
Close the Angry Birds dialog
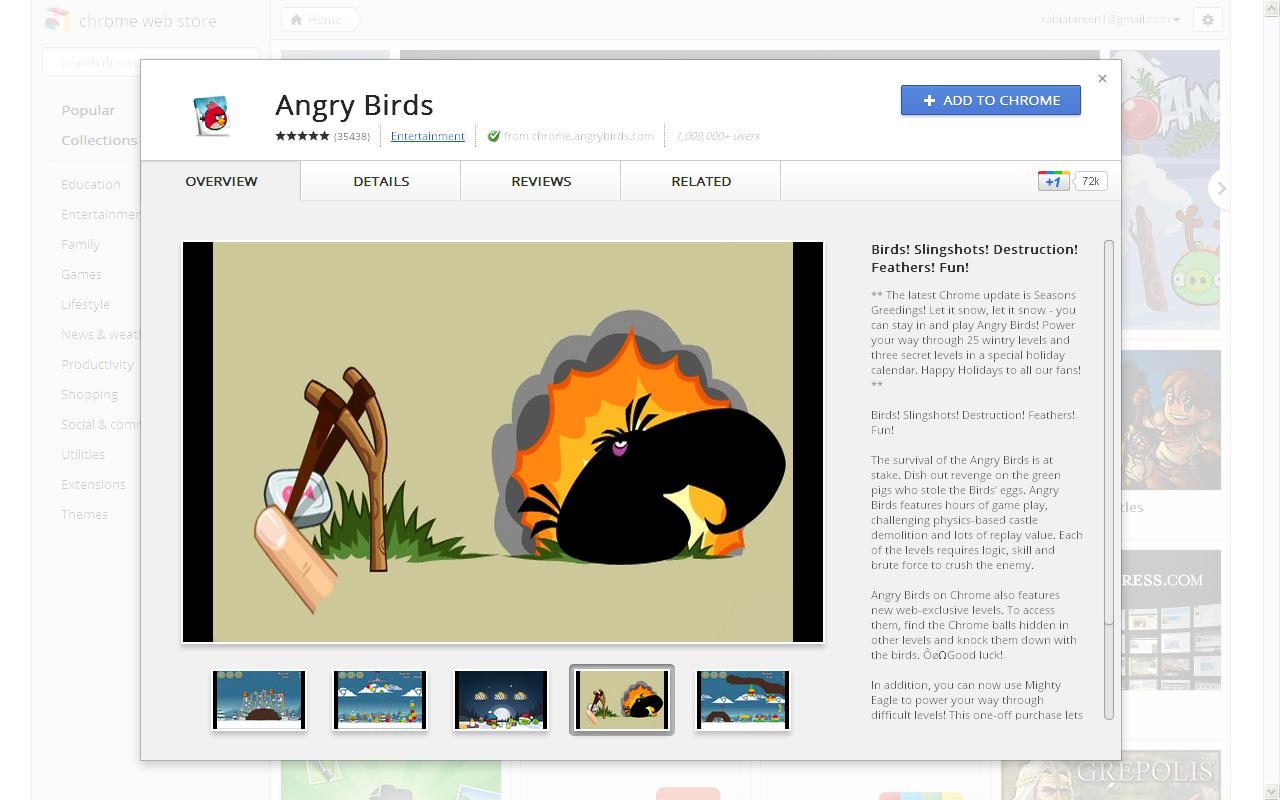(1102, 79)
